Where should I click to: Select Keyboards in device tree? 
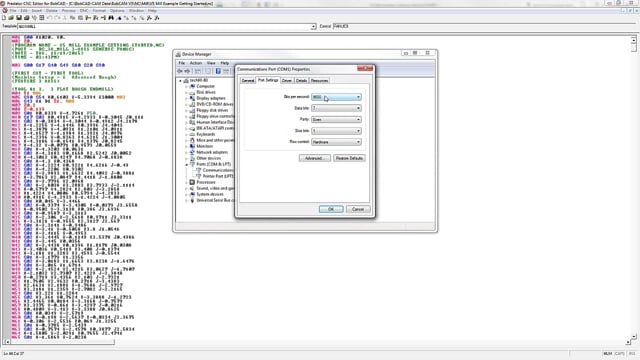(x=205, y=134)
